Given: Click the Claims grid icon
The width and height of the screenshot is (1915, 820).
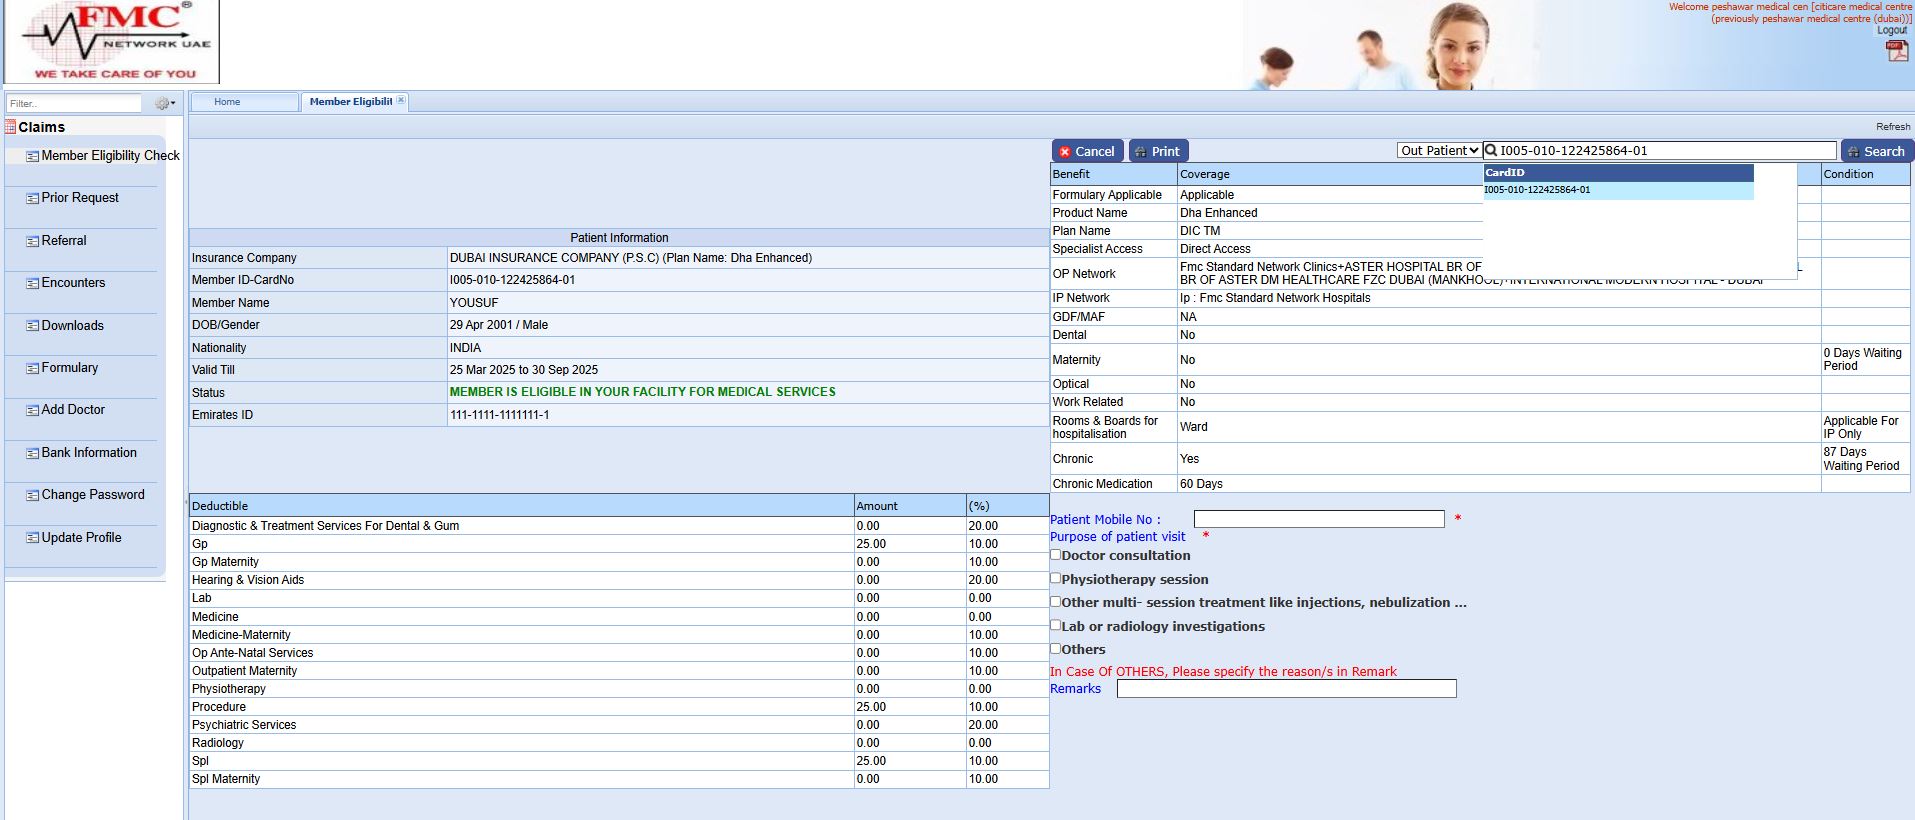Looking at the screenshot, I should [x=11, y=127].
